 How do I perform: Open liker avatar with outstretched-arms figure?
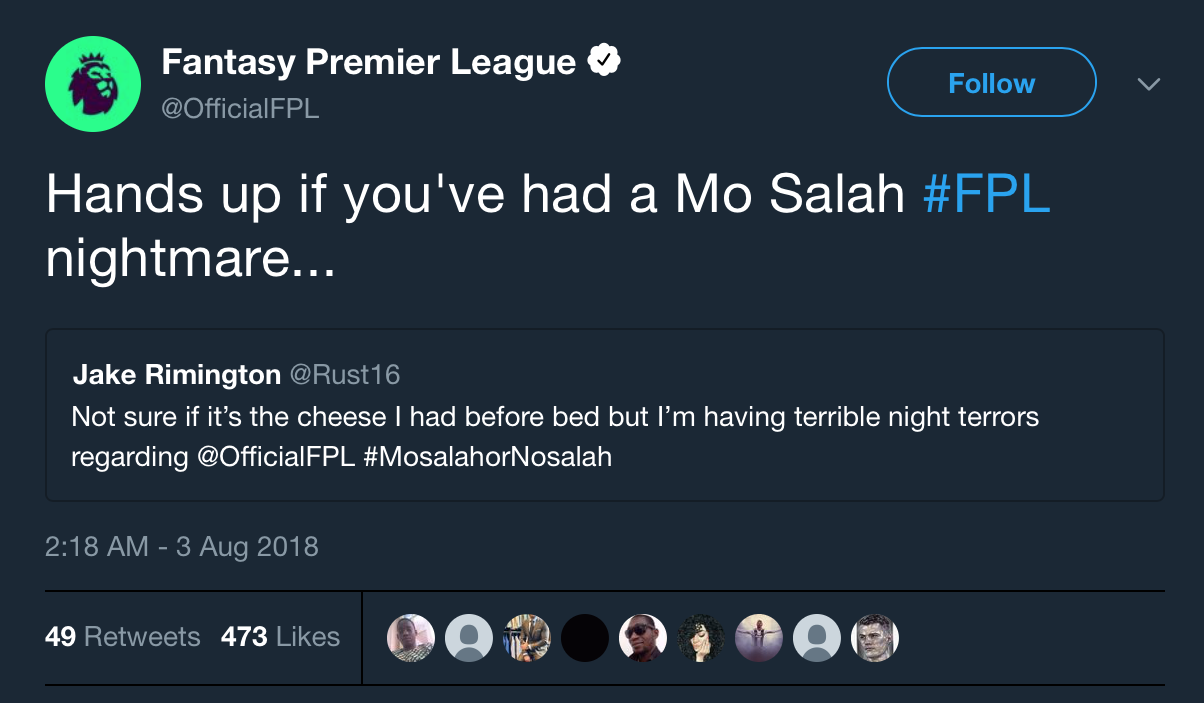tap(759, 637)
